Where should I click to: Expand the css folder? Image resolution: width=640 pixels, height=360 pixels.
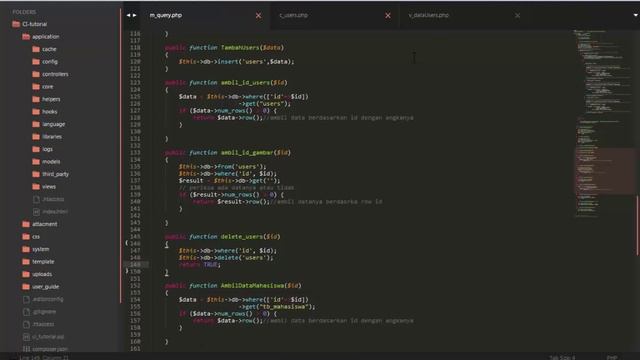pos(31,237)
